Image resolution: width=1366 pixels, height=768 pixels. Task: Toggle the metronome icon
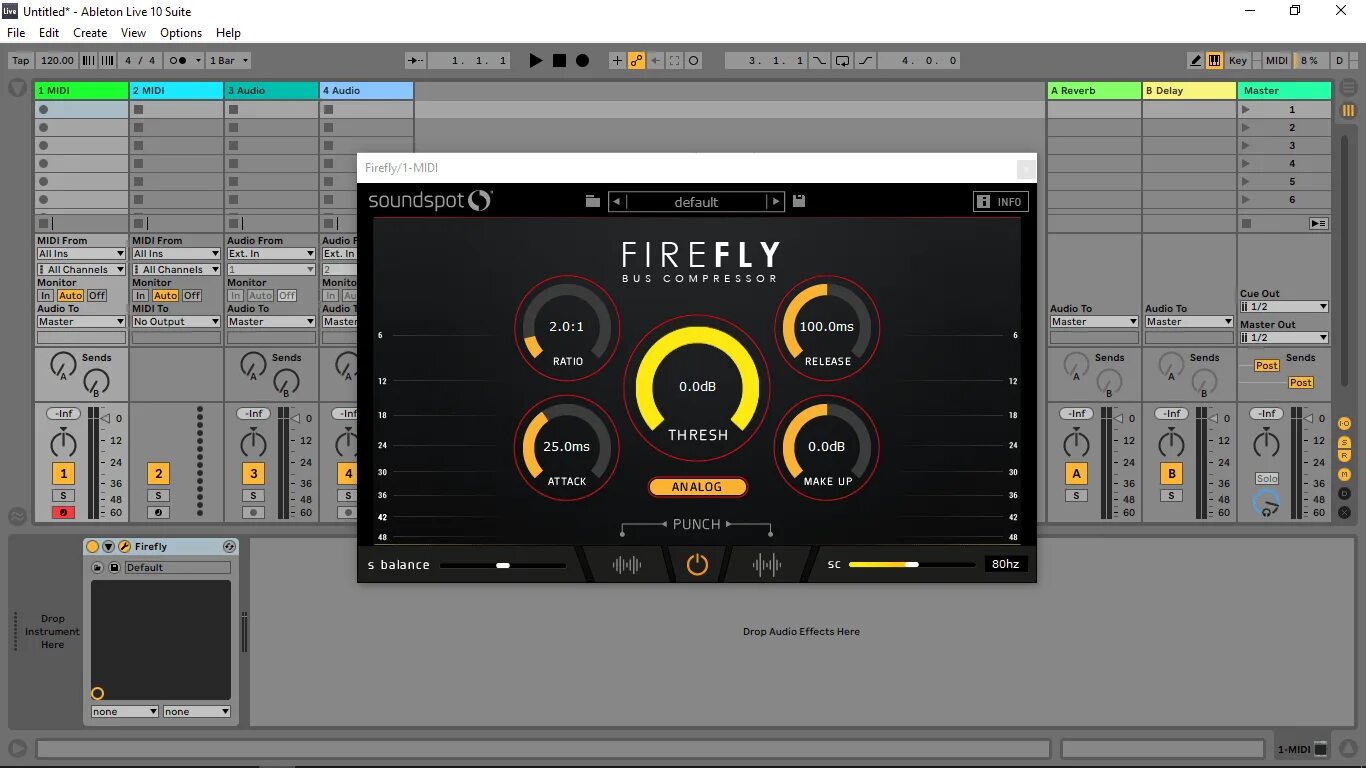point(178,61)
